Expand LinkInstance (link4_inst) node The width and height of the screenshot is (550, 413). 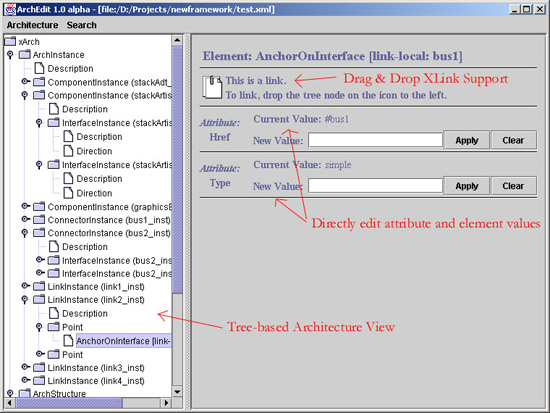click(25, 380)
